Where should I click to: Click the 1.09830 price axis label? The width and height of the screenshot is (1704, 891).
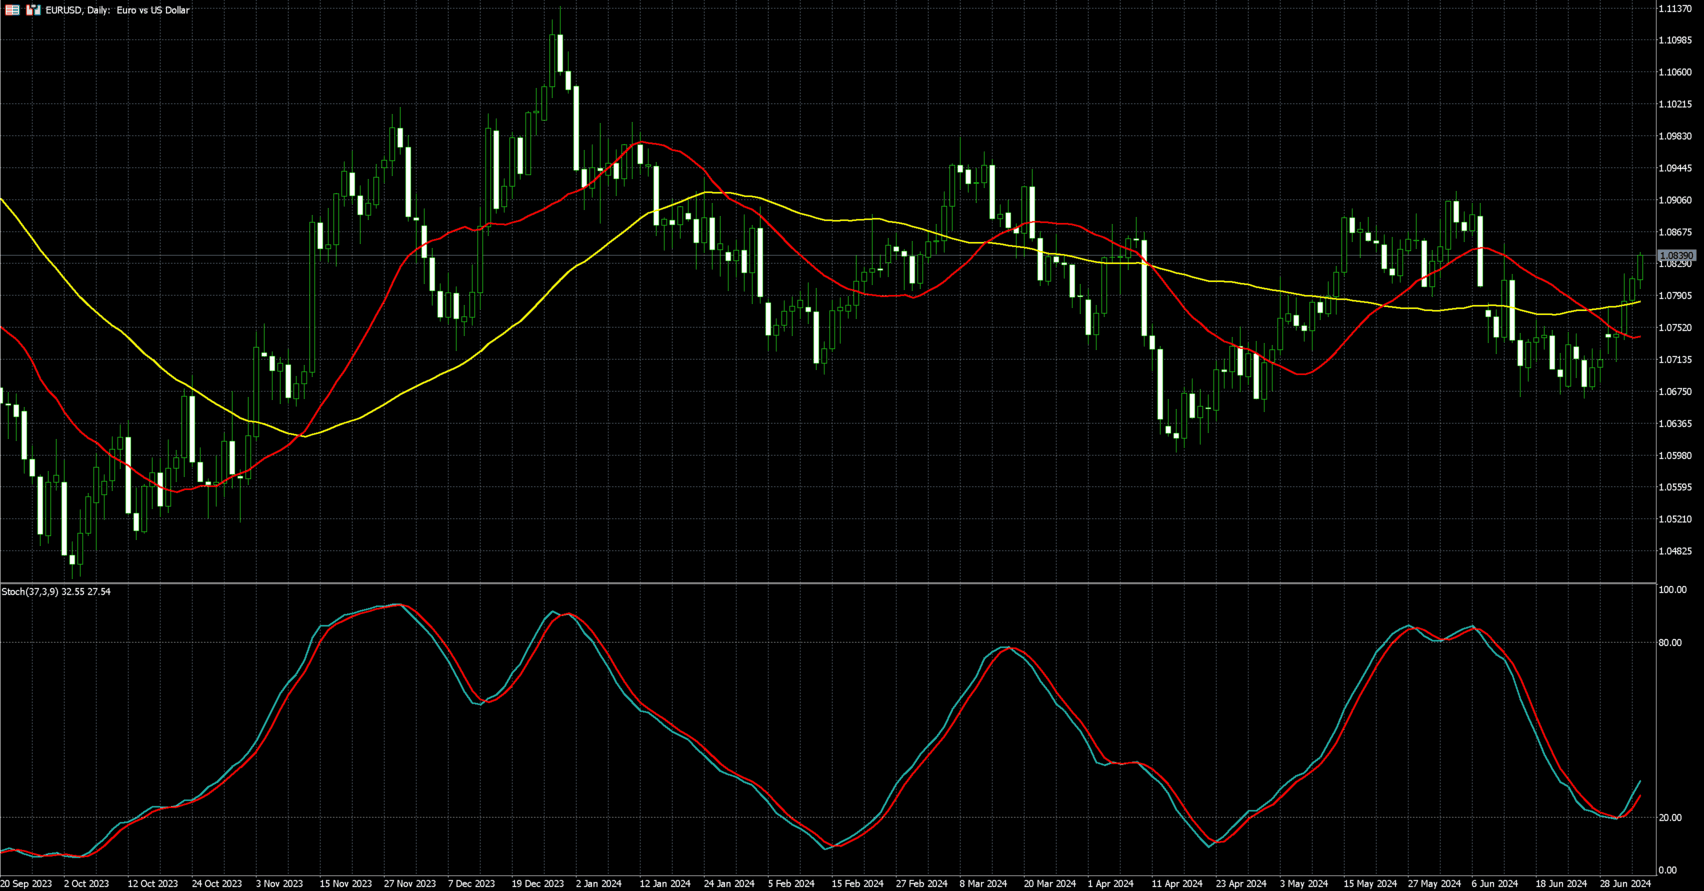point(1675,137)
